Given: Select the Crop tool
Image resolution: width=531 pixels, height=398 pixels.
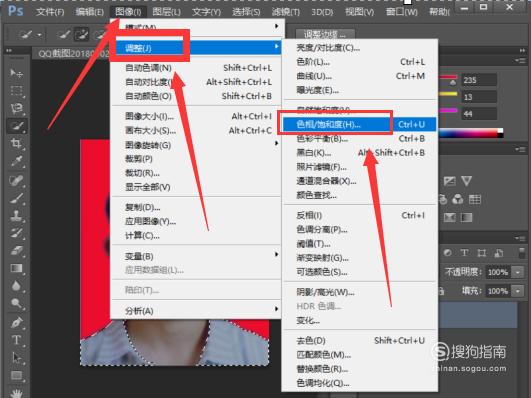Looking at the screenshot, I should tap(16, 144).
